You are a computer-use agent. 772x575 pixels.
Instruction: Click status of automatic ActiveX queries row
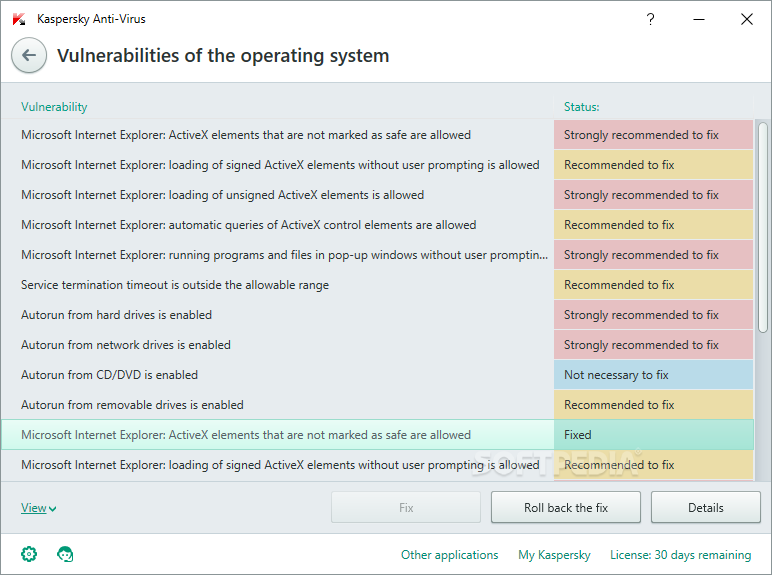654,224
